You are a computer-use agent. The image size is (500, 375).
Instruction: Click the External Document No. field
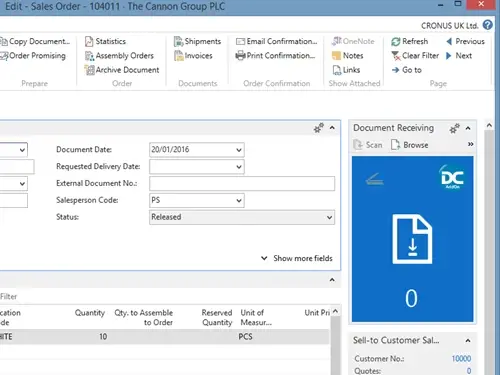click(242, 184)
